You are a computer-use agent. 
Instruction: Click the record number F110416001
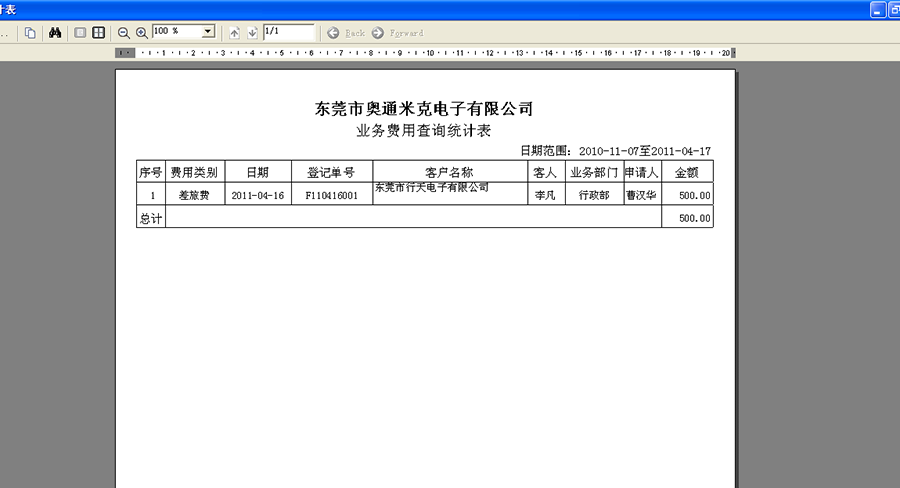pos(332,195)
